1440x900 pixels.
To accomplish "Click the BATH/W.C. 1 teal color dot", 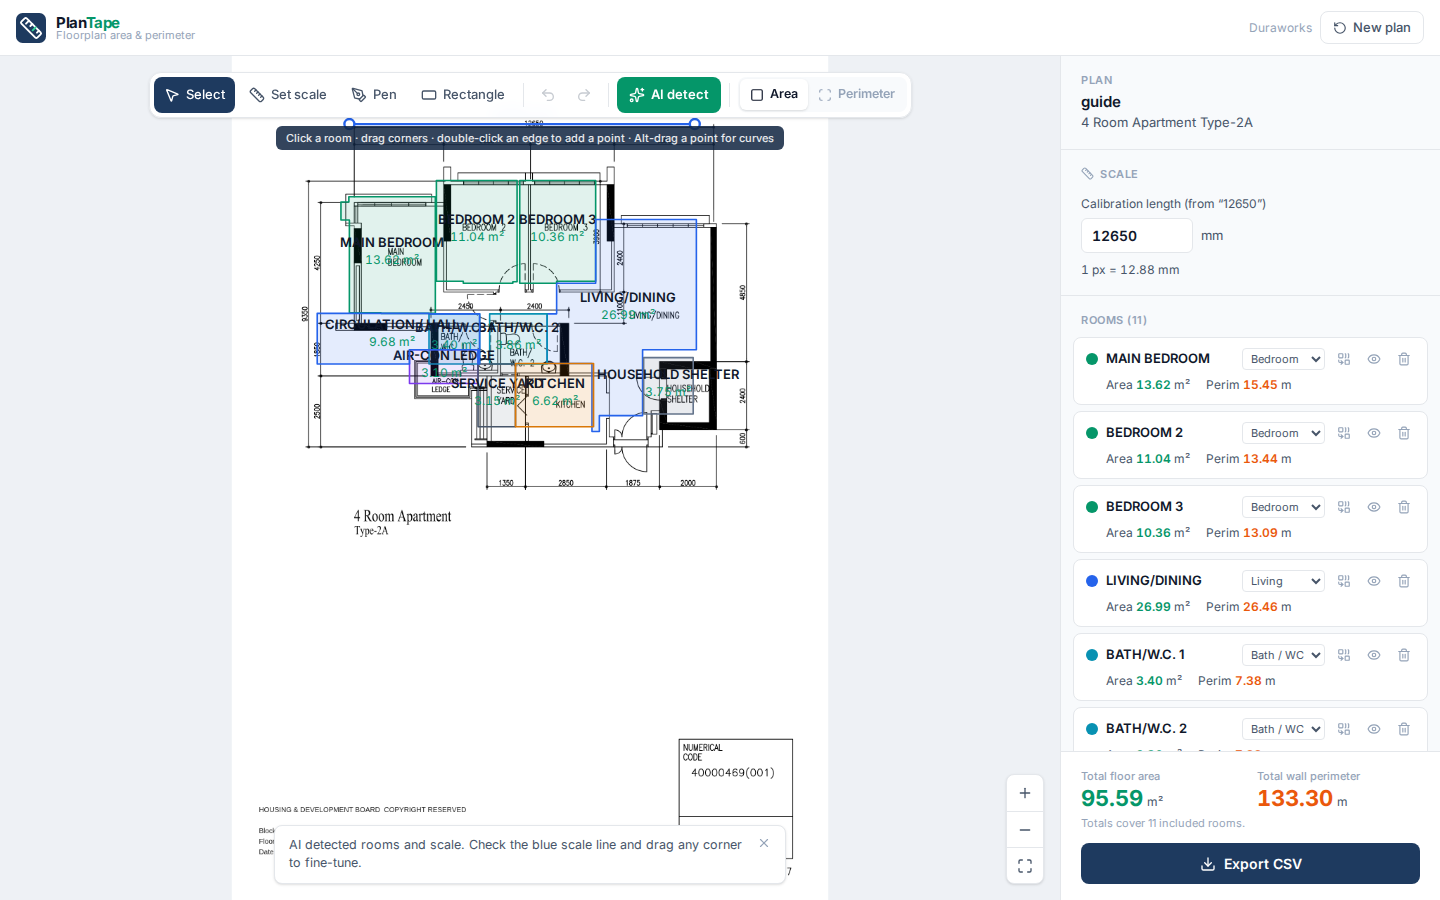I will pos(1092,655).
